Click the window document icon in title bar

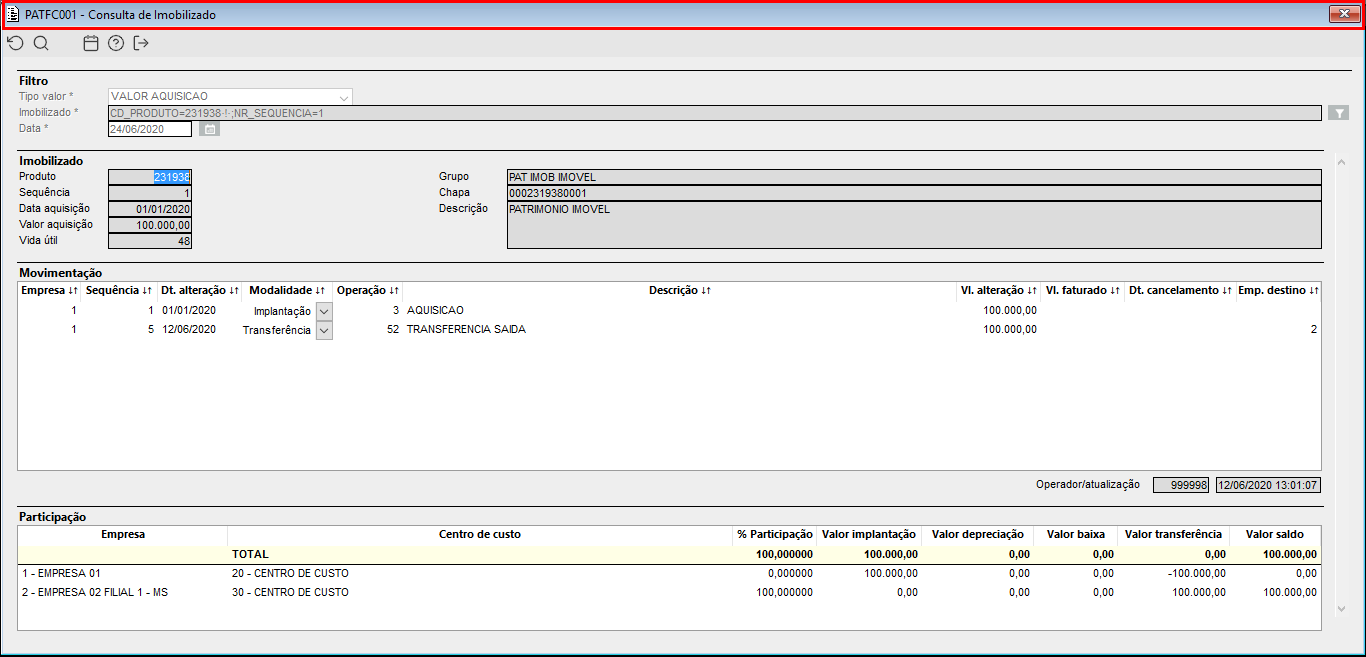tap(13, 15)
